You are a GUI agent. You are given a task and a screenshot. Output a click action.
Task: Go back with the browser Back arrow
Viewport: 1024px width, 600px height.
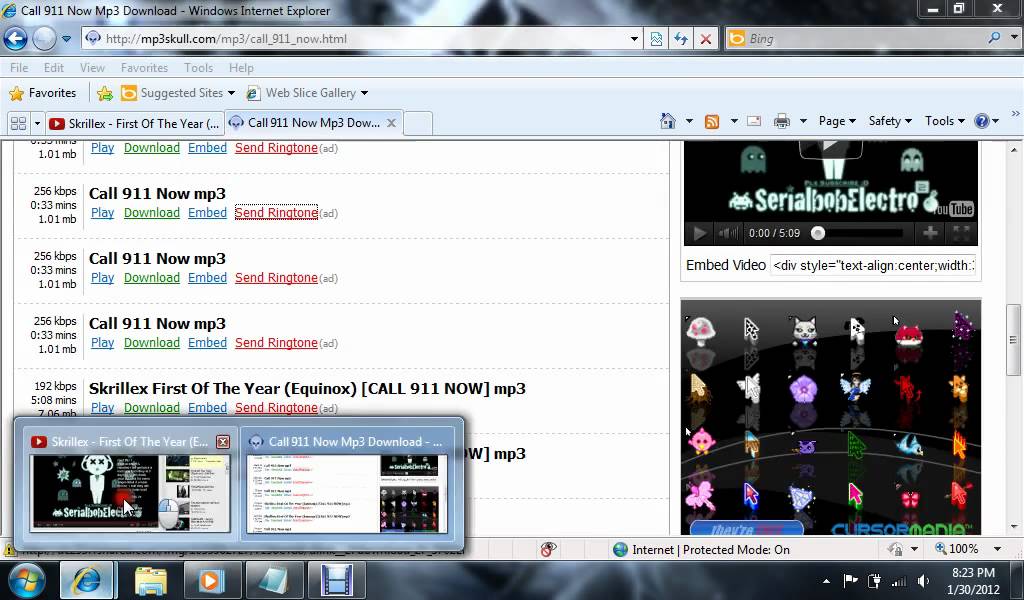point(15,39)
